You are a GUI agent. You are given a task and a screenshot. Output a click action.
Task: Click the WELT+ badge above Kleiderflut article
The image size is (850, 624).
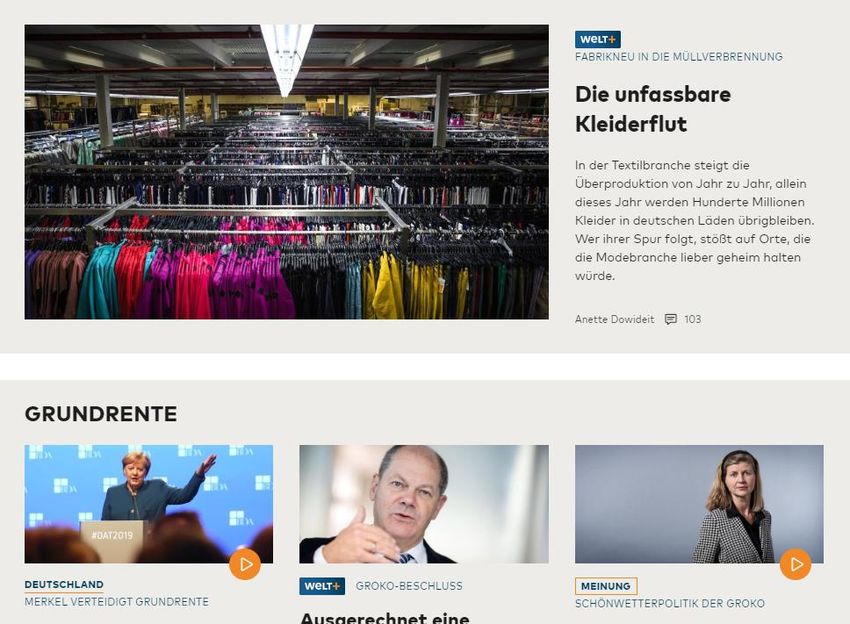[597, 39]
